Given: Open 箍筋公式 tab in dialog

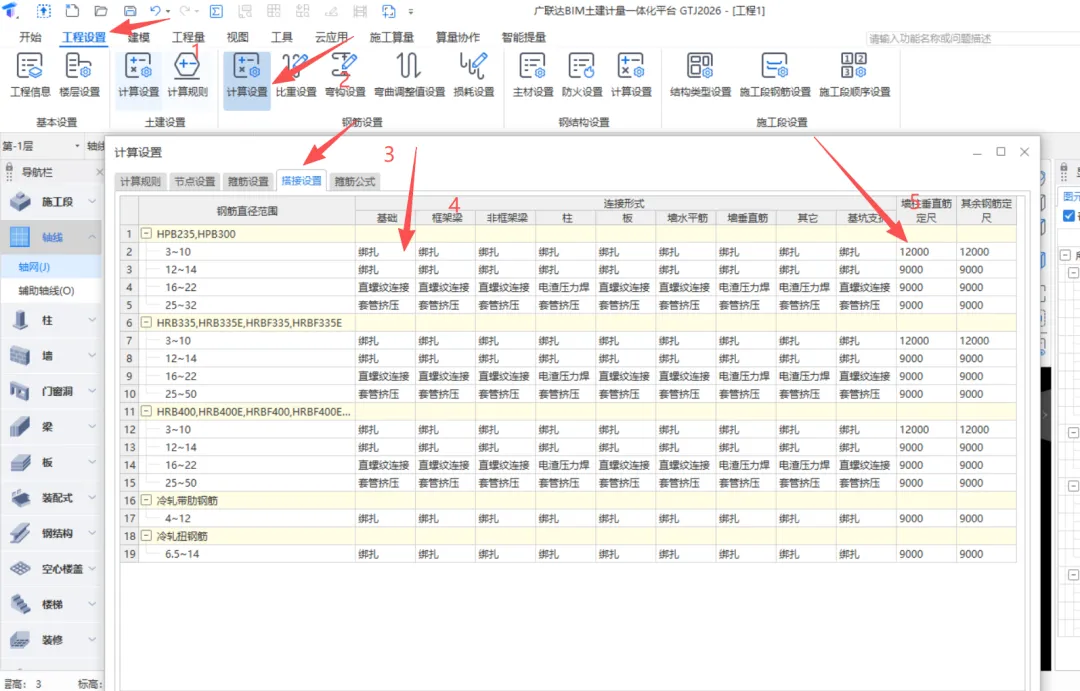Looking at the screenshot, I should tap(355, 181).
